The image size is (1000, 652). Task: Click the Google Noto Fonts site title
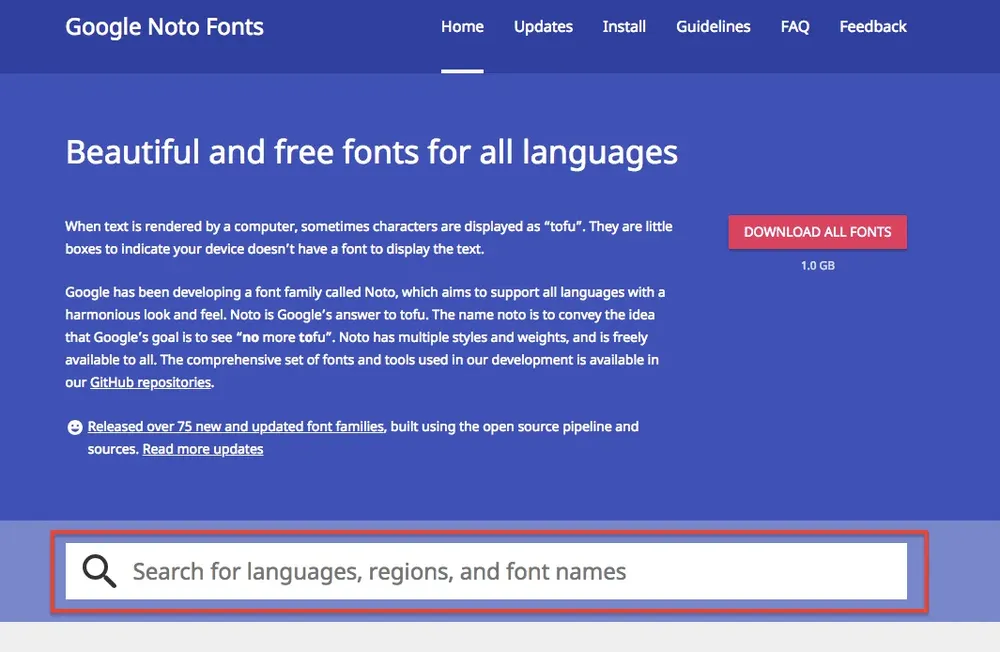[165, 27]
